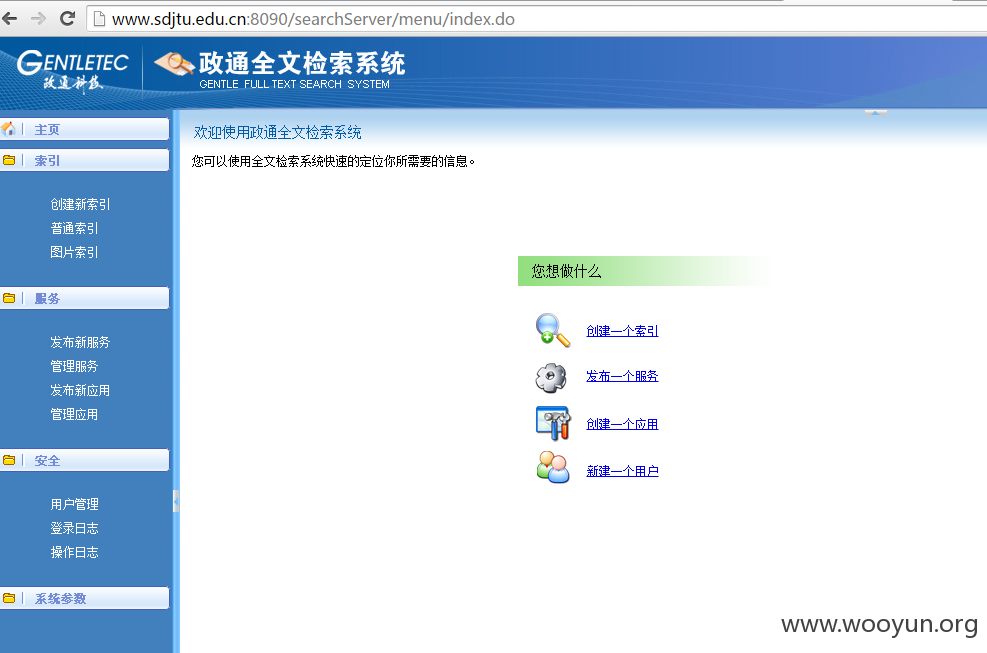Screen dimensions: 987x653
Task: Open 普通索引 in the sidebar
Action: point(74,228)
